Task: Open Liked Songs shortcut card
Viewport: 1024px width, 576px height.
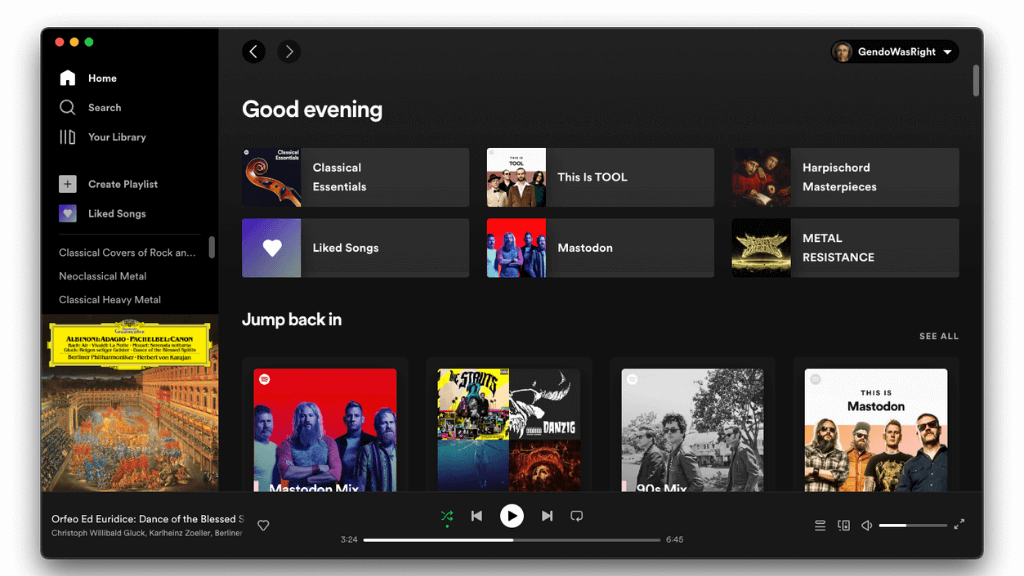Action: click(355, 248)
